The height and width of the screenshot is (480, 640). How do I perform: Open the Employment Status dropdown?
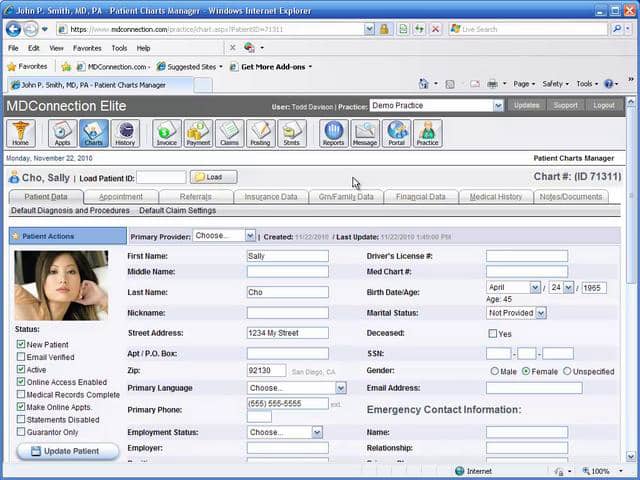coord(285,432)
